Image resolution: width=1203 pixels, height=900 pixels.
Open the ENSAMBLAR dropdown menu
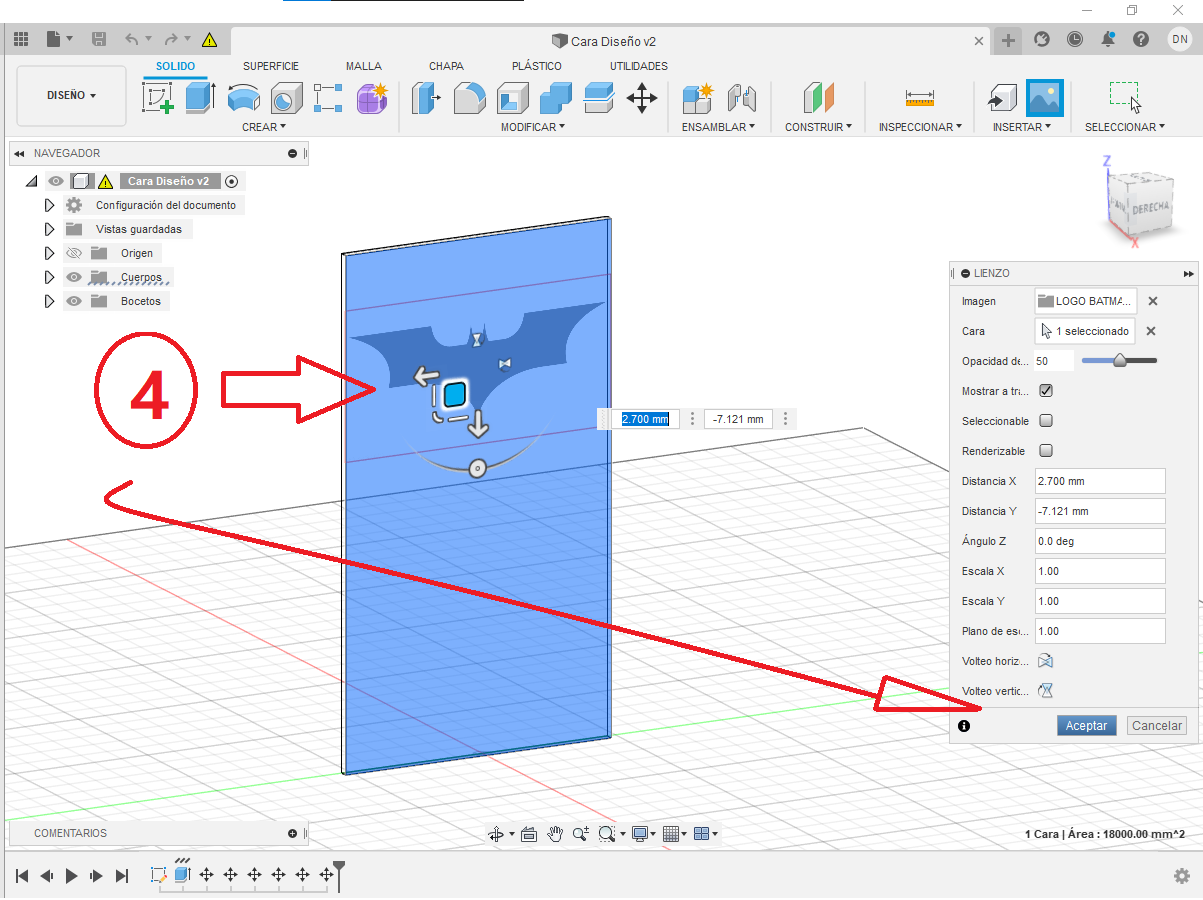point(718,127)
